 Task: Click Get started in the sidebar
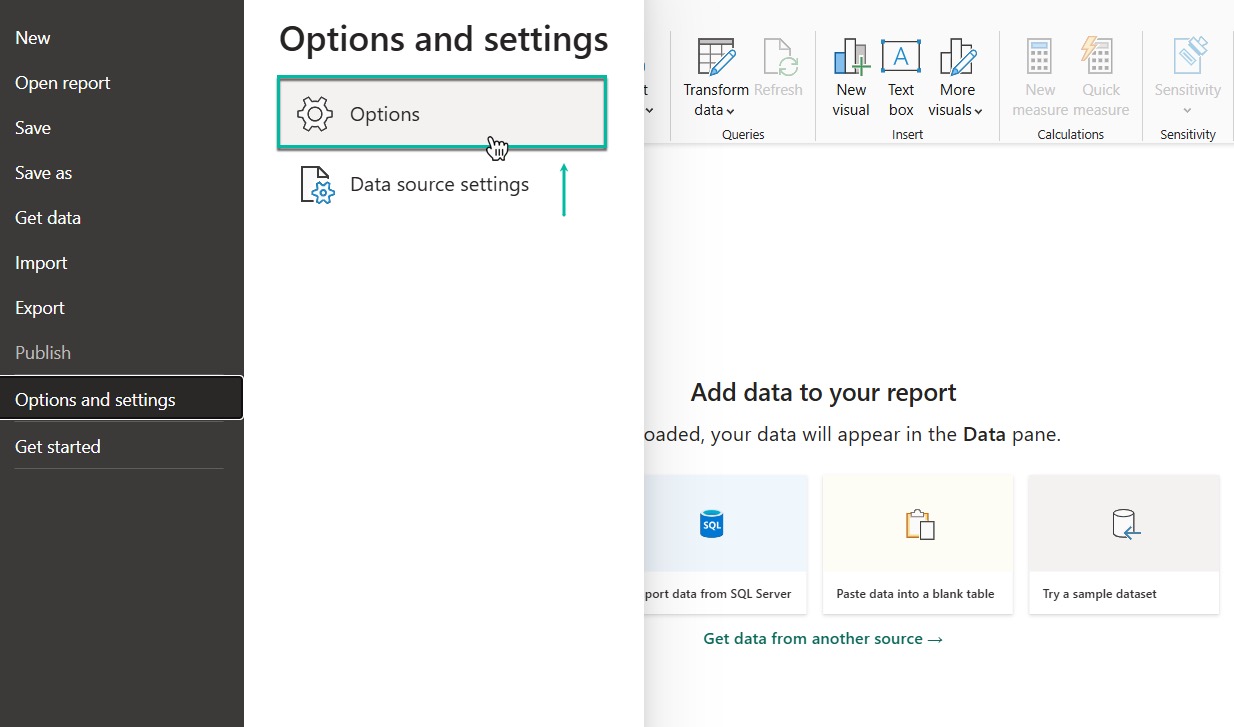58,447
